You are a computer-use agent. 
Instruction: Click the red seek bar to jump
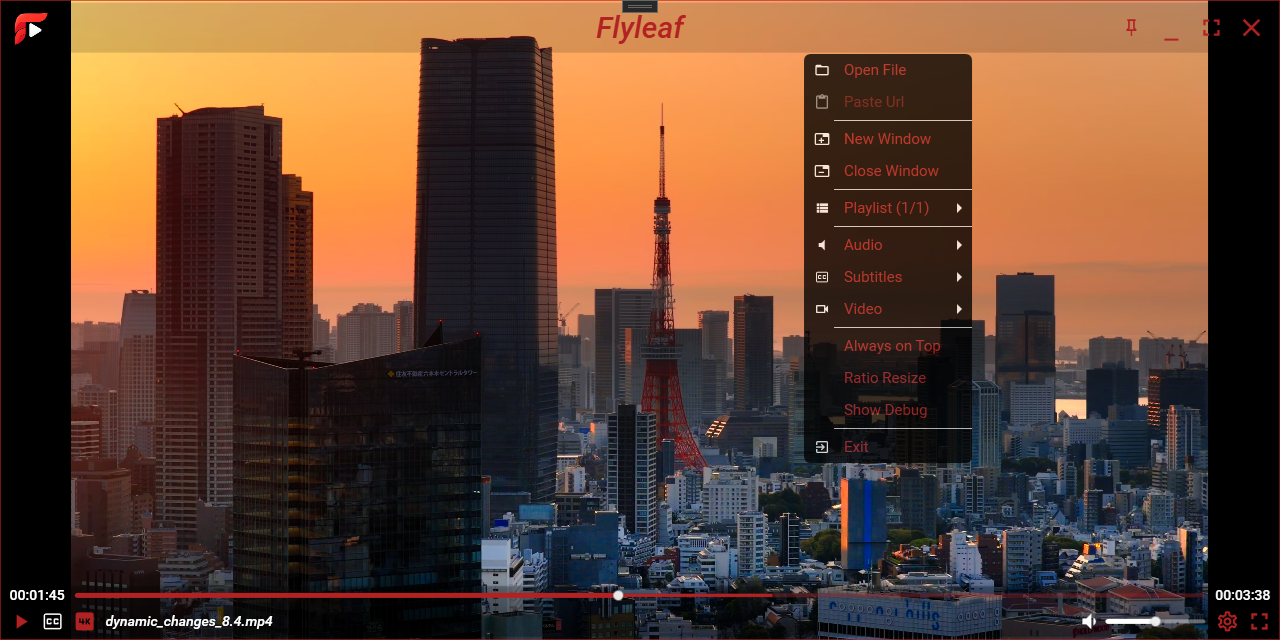(x=640, y=595)
